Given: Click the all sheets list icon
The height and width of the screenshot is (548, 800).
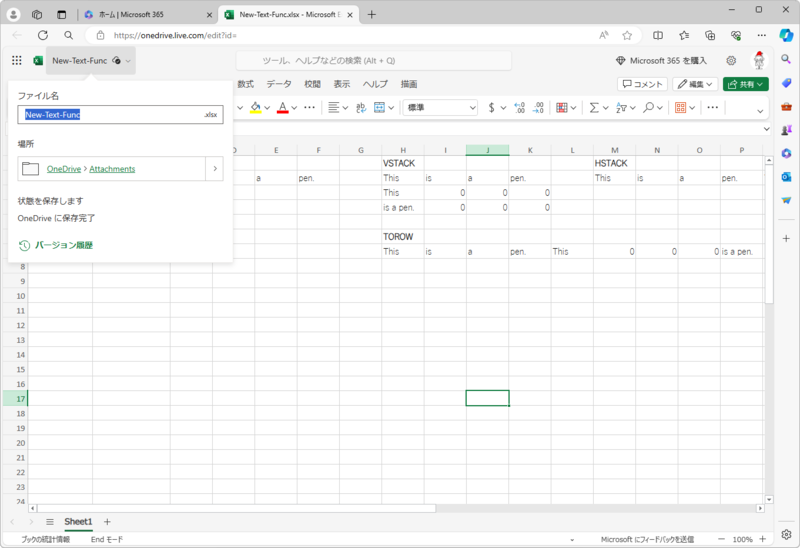Looking at the screenshot, I should pos(49,522).
